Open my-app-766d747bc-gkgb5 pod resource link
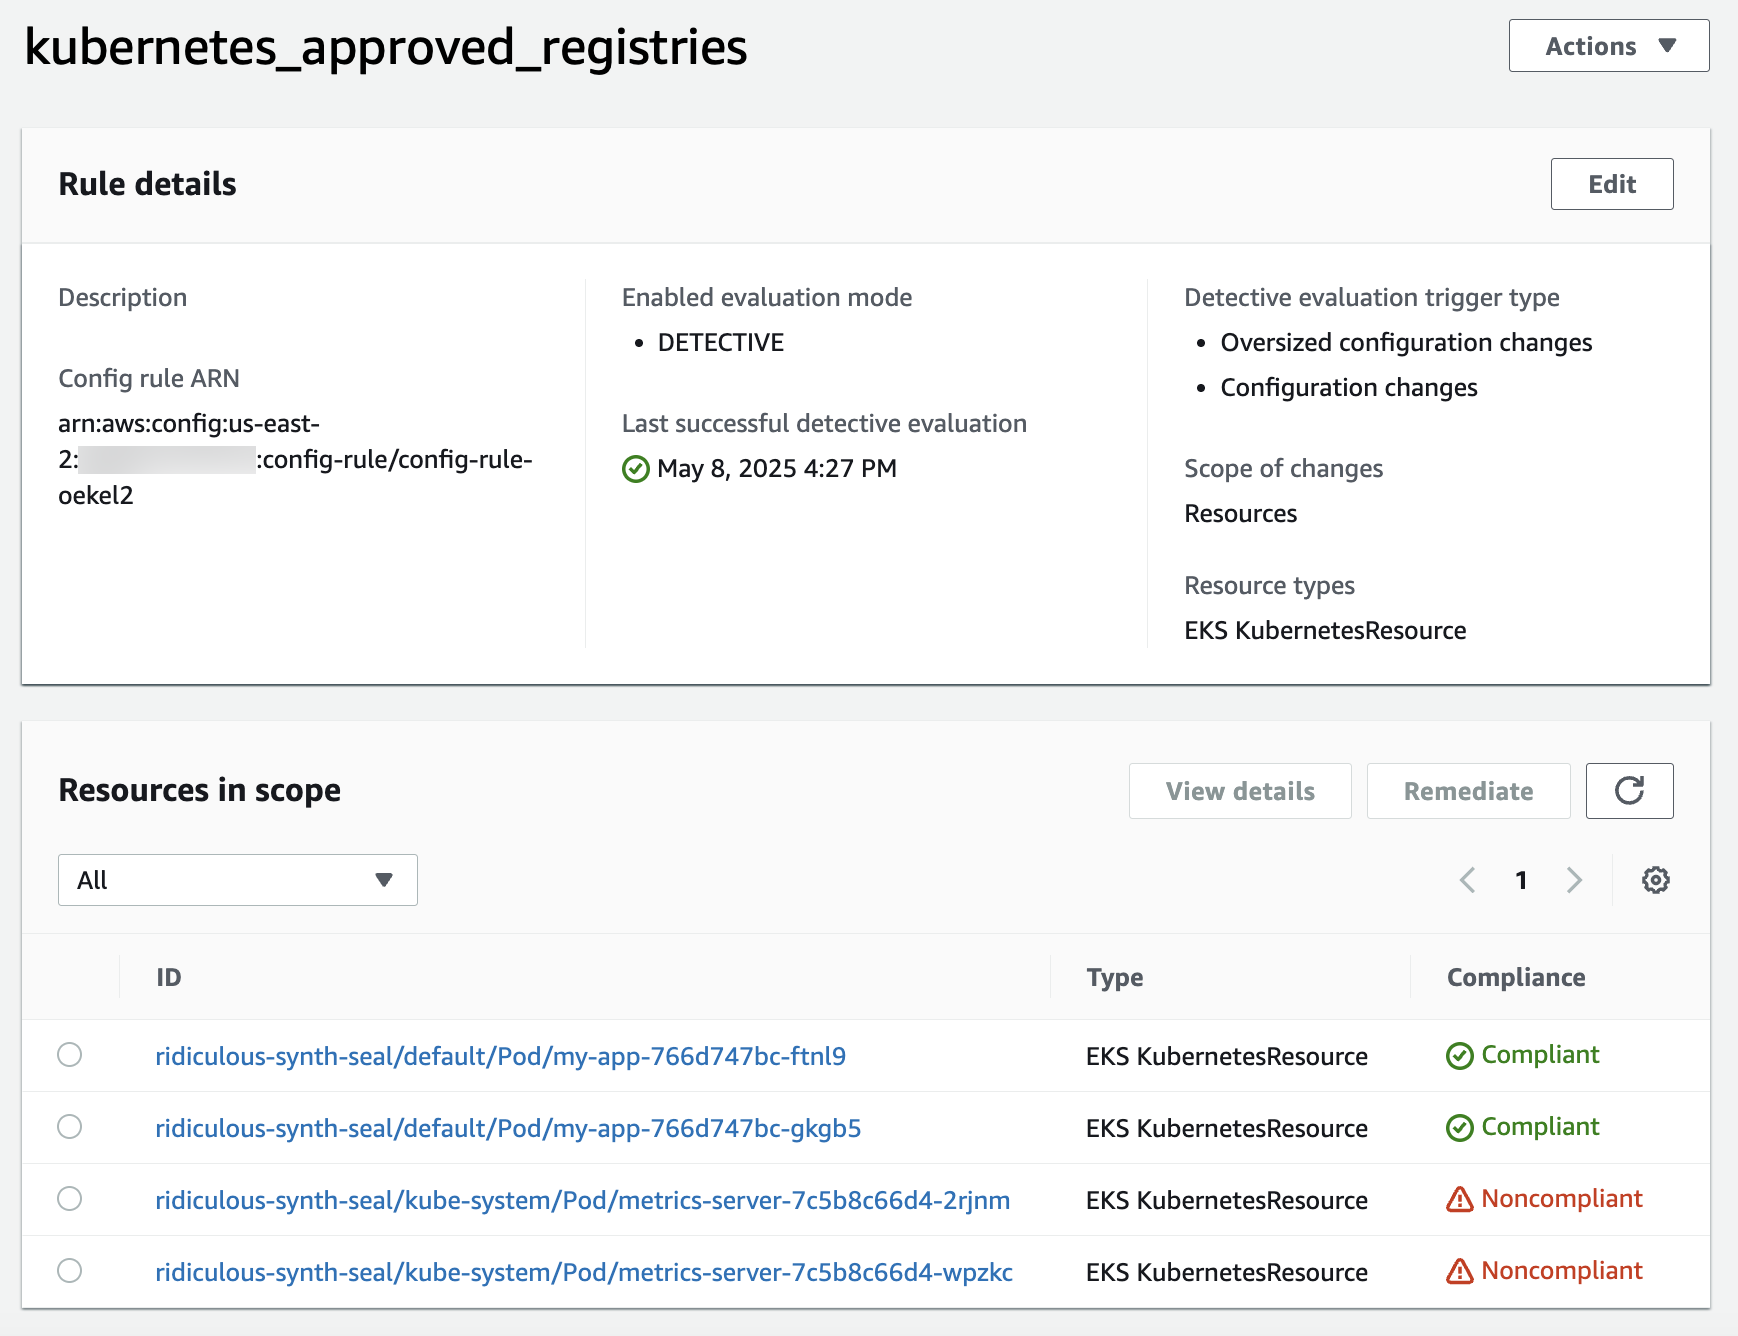Viewport: 1738px width, 1336px height. (508, 1128)
